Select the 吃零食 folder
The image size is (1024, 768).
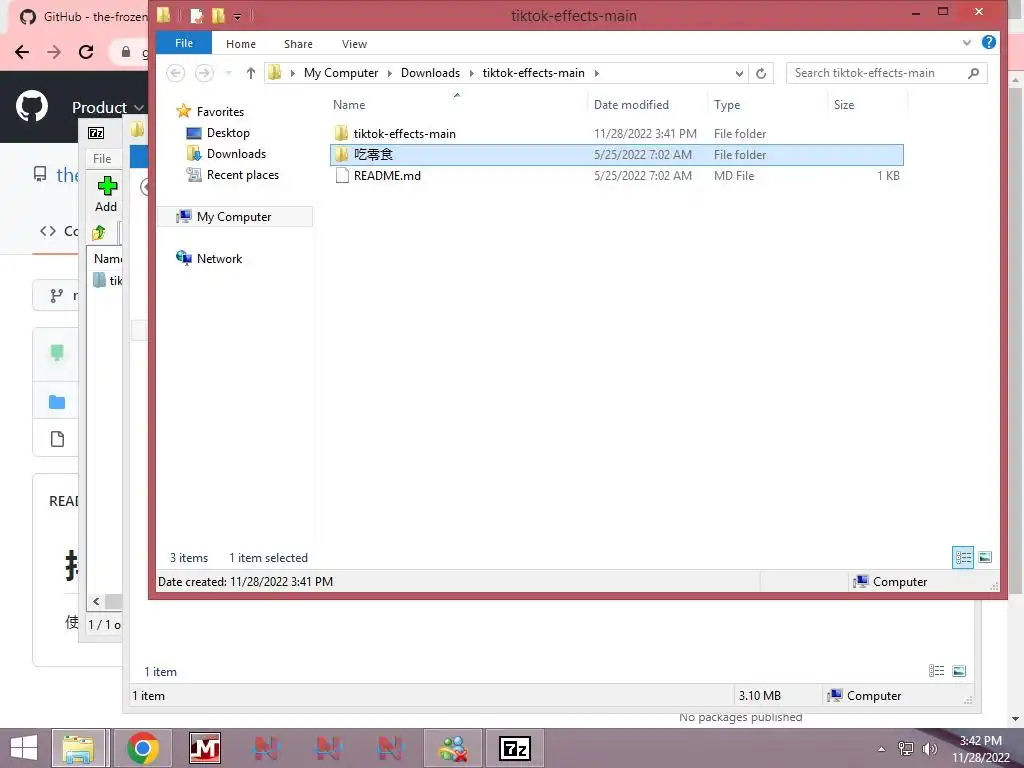pyautogui.click(x=616, y=155)
